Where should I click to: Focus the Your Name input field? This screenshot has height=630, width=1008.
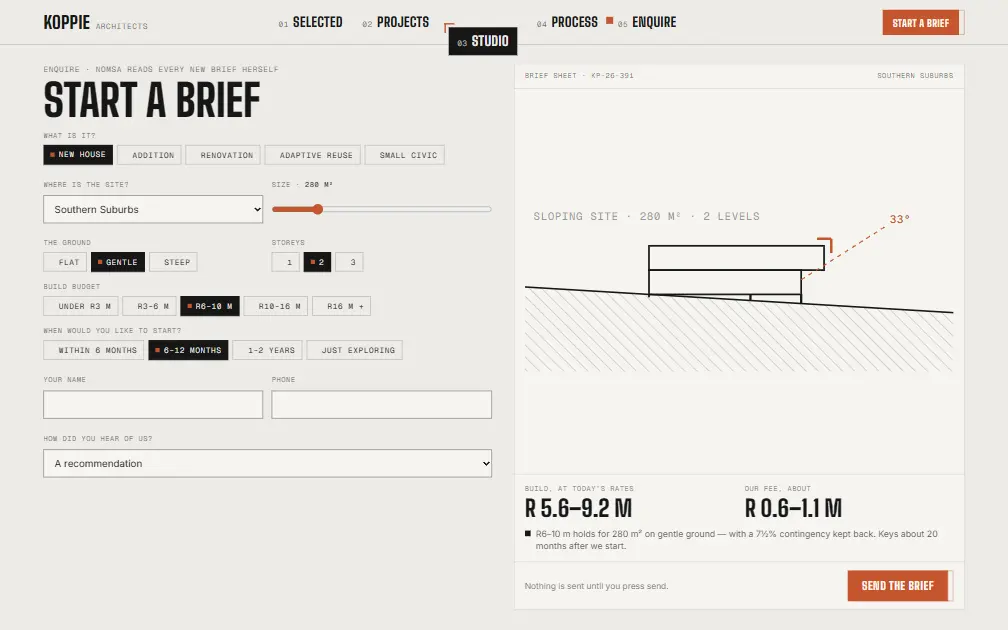(153, 404)
